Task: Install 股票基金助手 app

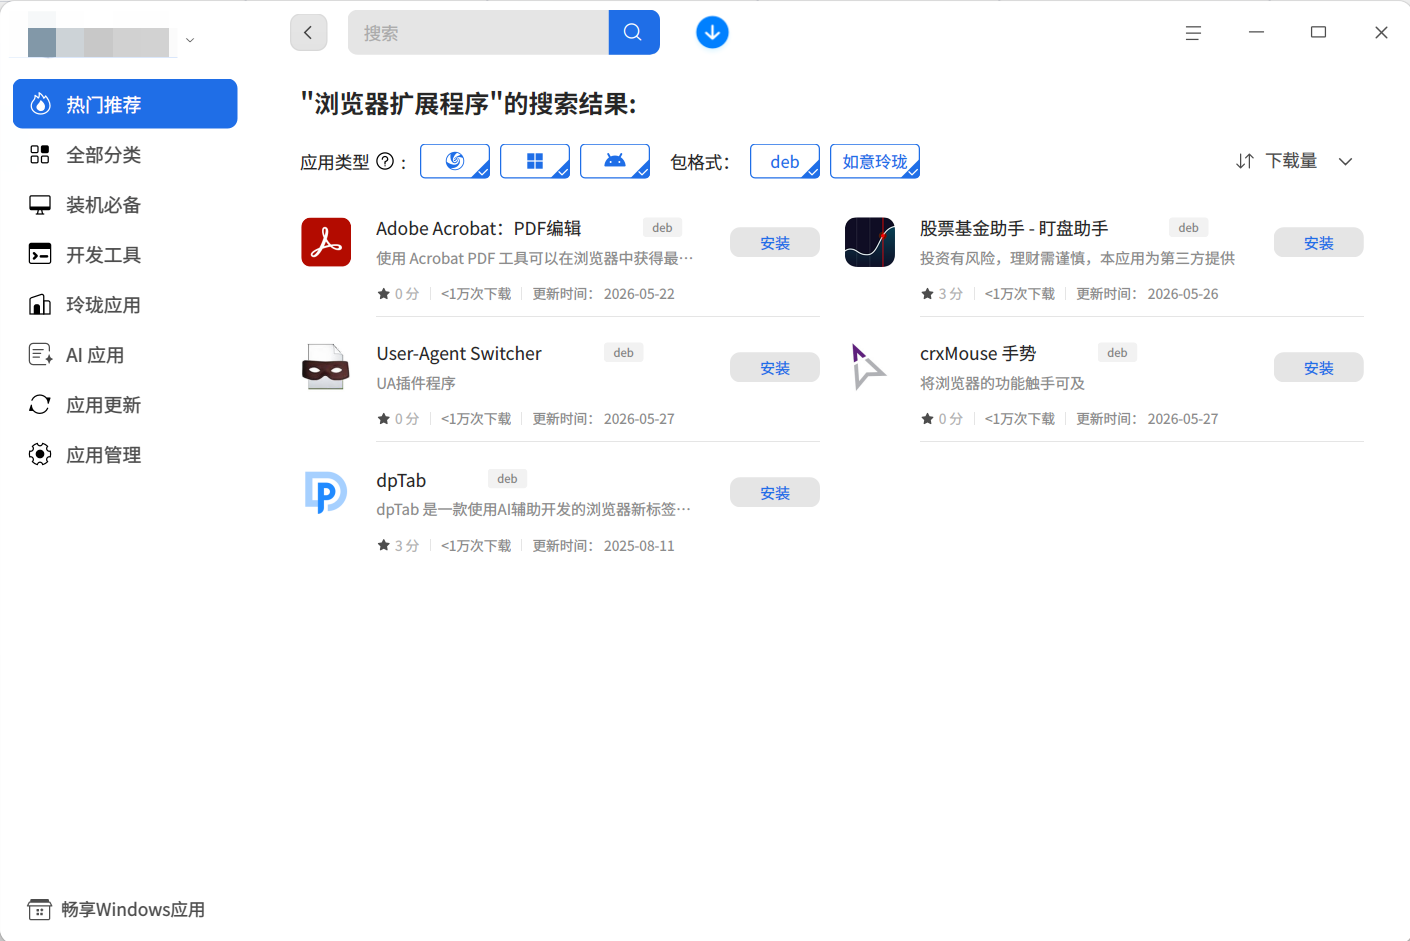Action: tap(1319, 242)
